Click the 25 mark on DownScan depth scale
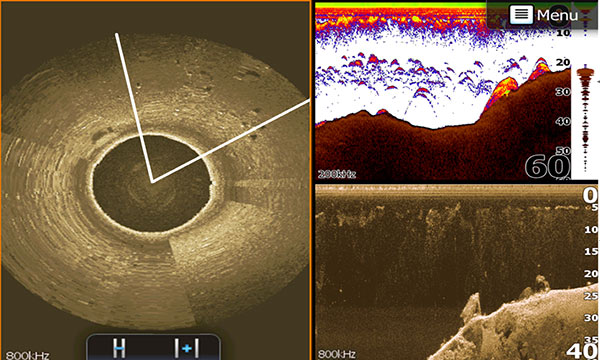Screen dimensions: 600x360 click(591, 296)
